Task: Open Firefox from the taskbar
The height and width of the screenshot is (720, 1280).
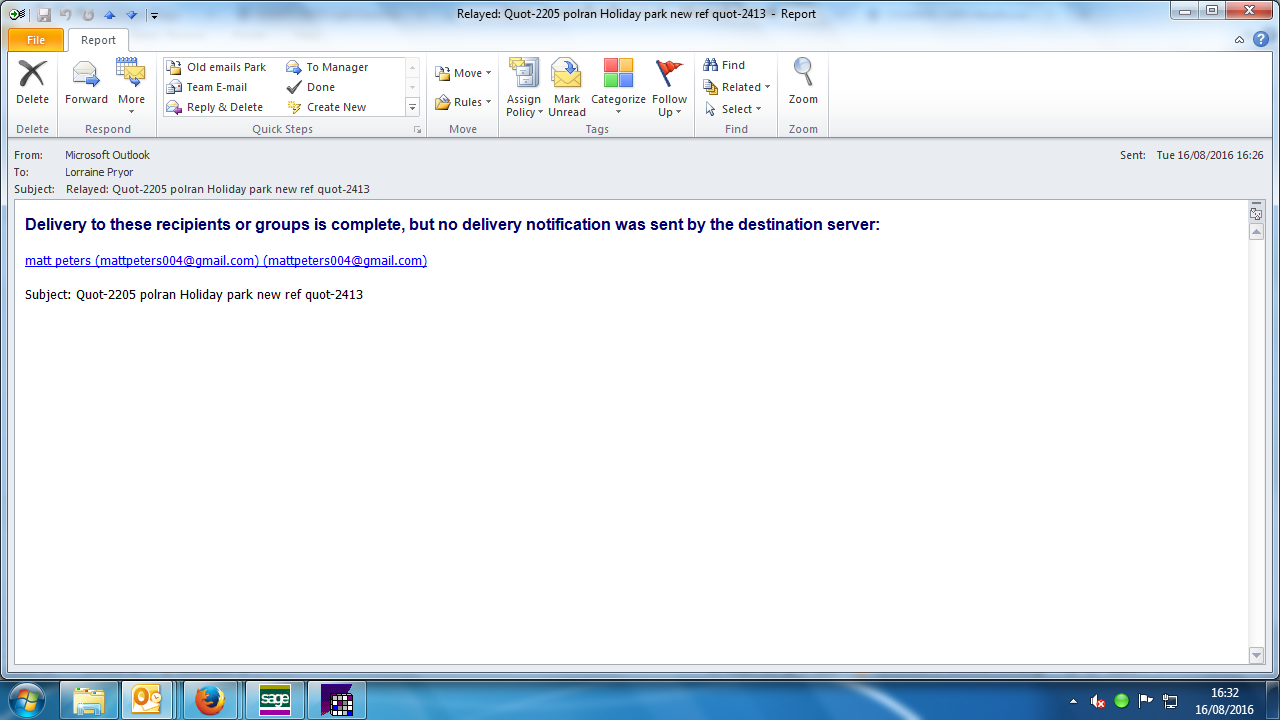Action: 210,701
